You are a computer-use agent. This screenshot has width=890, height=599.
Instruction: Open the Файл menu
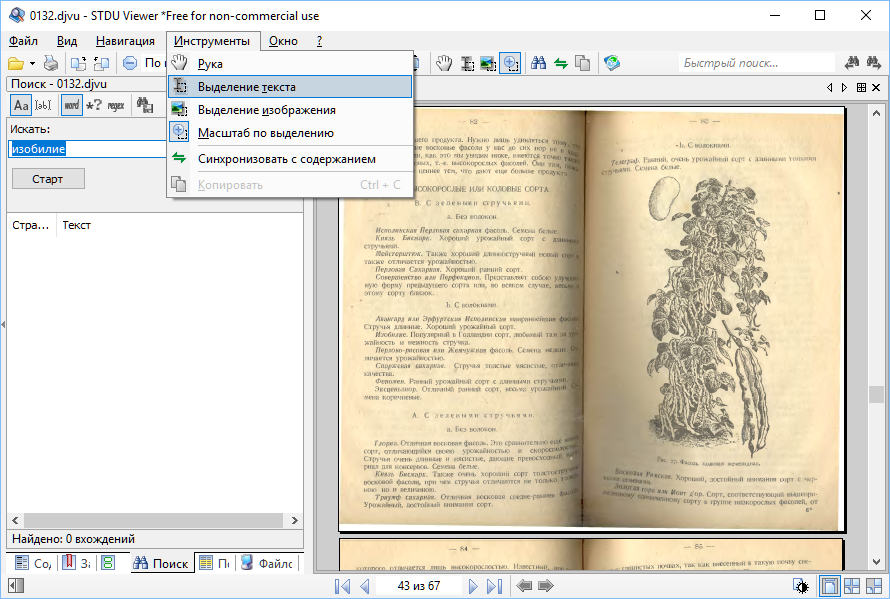coord(23,41)
